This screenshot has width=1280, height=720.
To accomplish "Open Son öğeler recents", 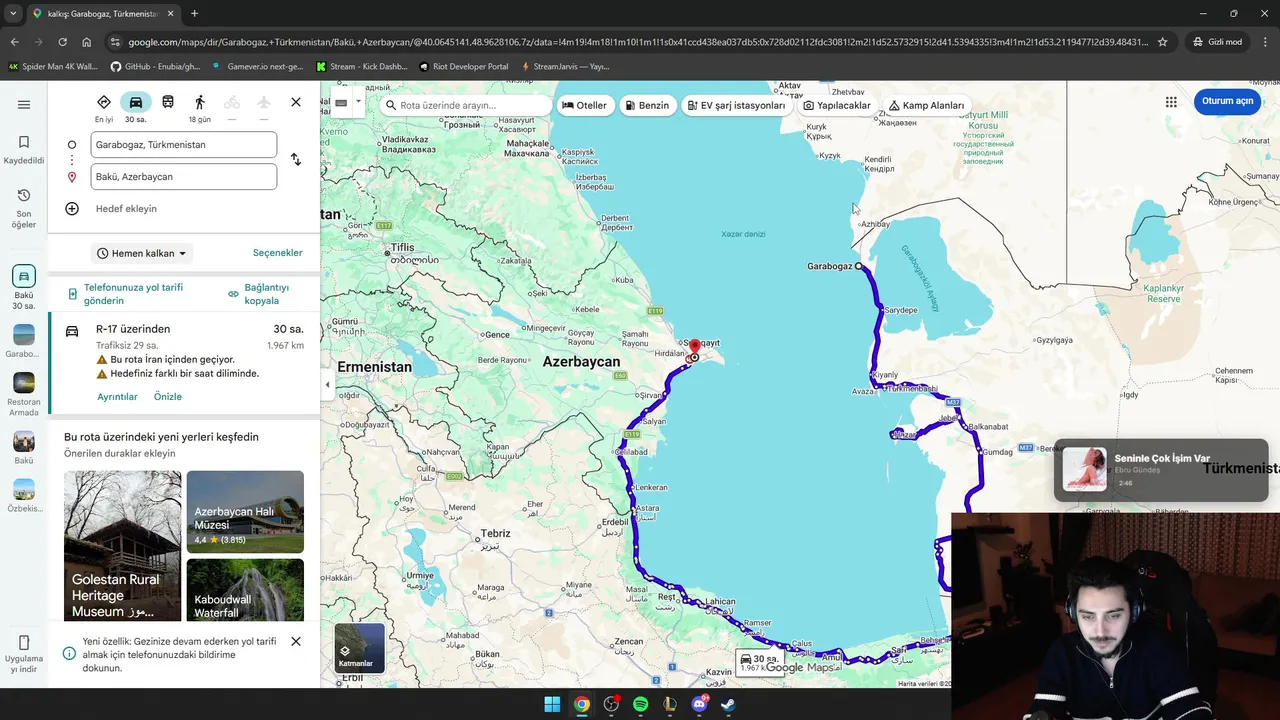I will pos(24,208).
